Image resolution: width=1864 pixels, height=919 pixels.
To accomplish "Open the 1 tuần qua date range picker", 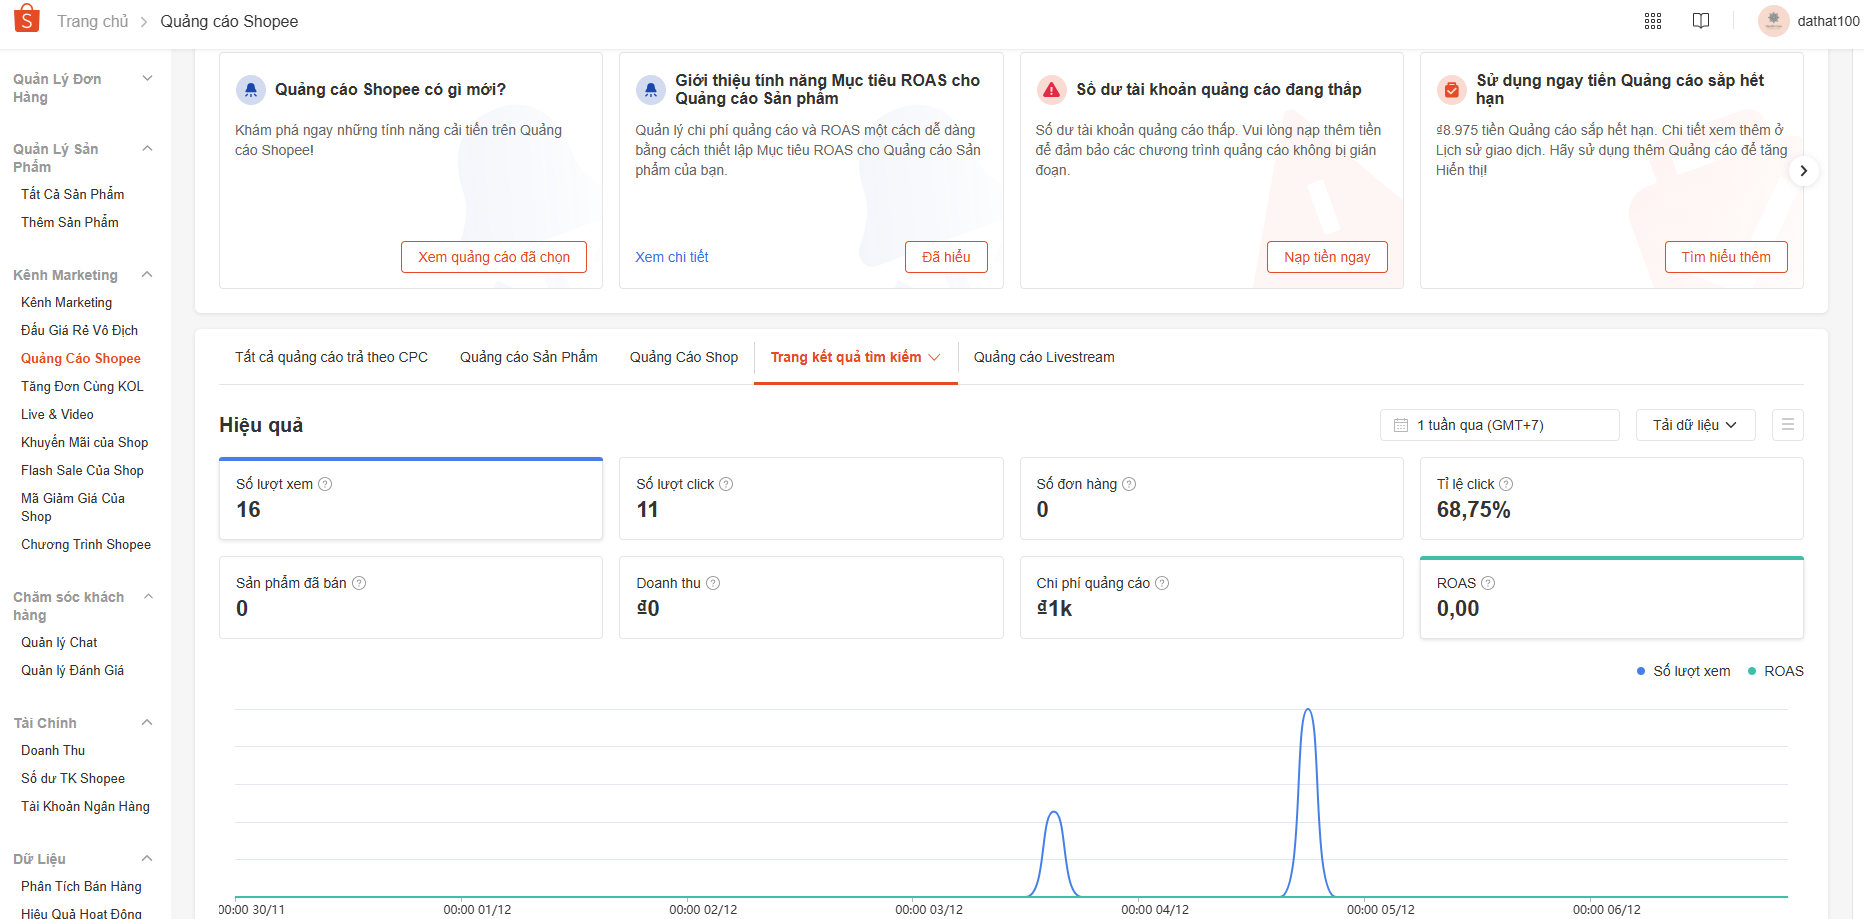I will tap(1499, 425).
